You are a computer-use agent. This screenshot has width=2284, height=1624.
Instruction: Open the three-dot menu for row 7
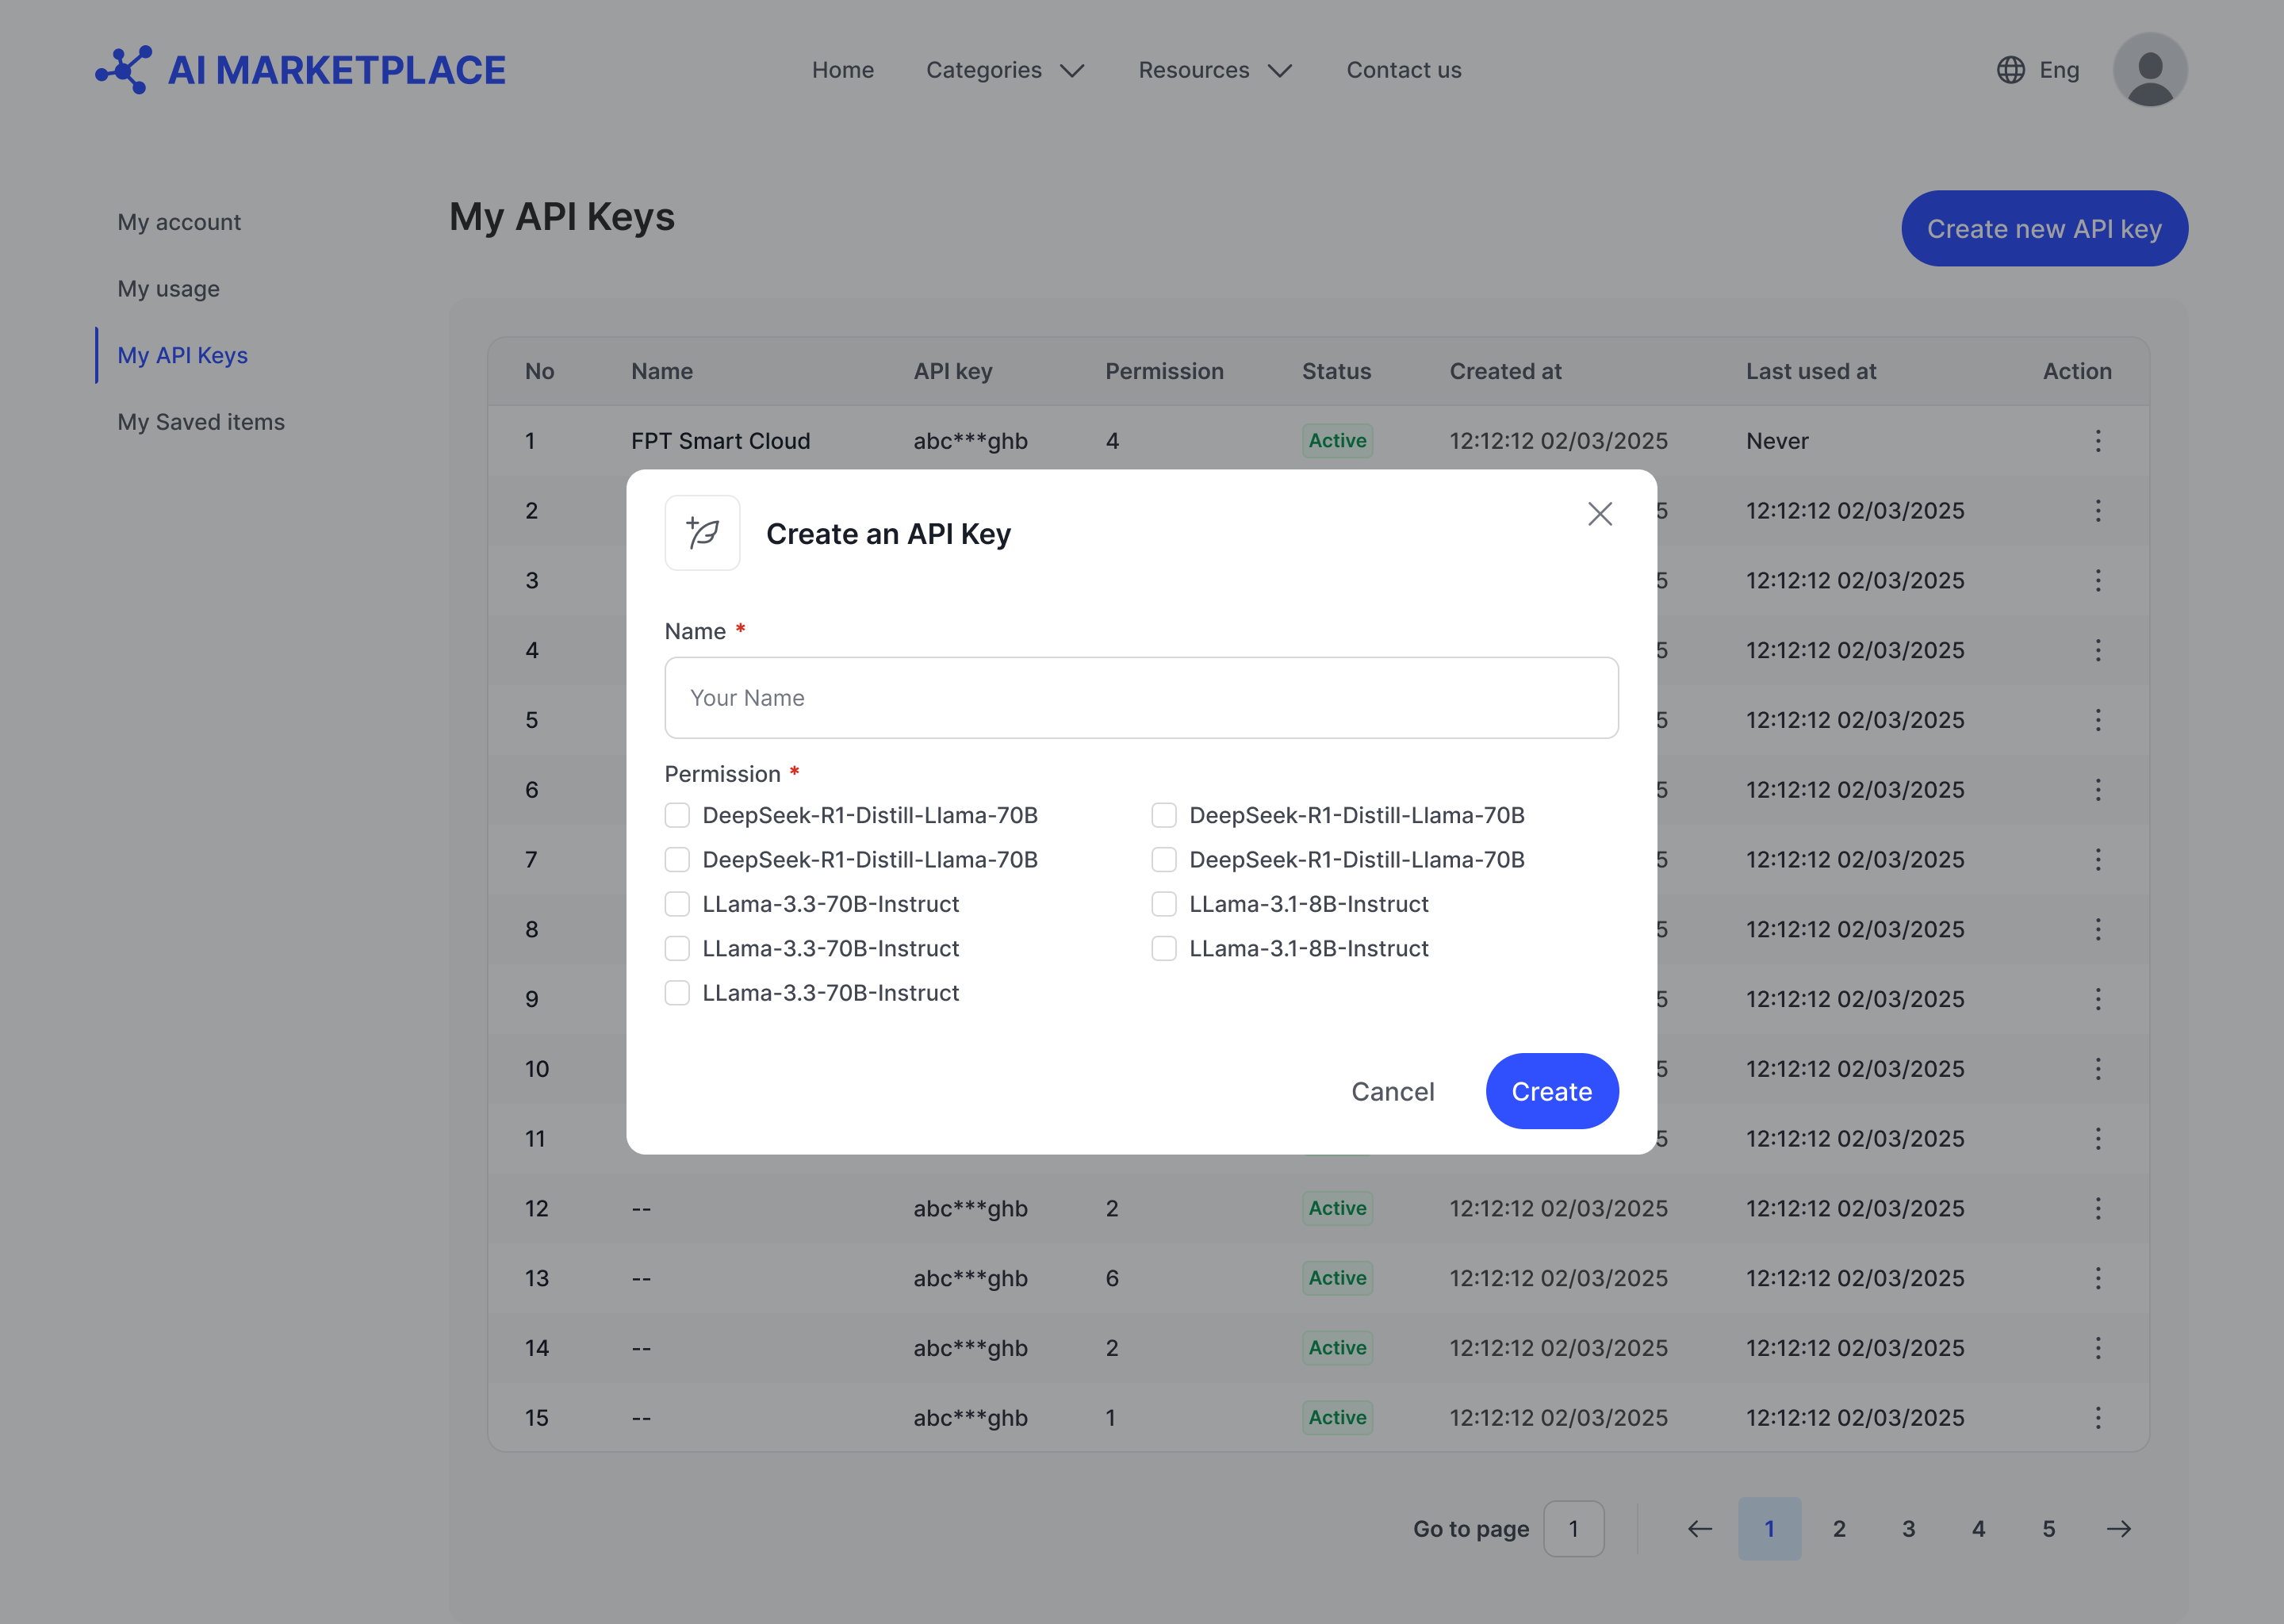pos(2098,860)
